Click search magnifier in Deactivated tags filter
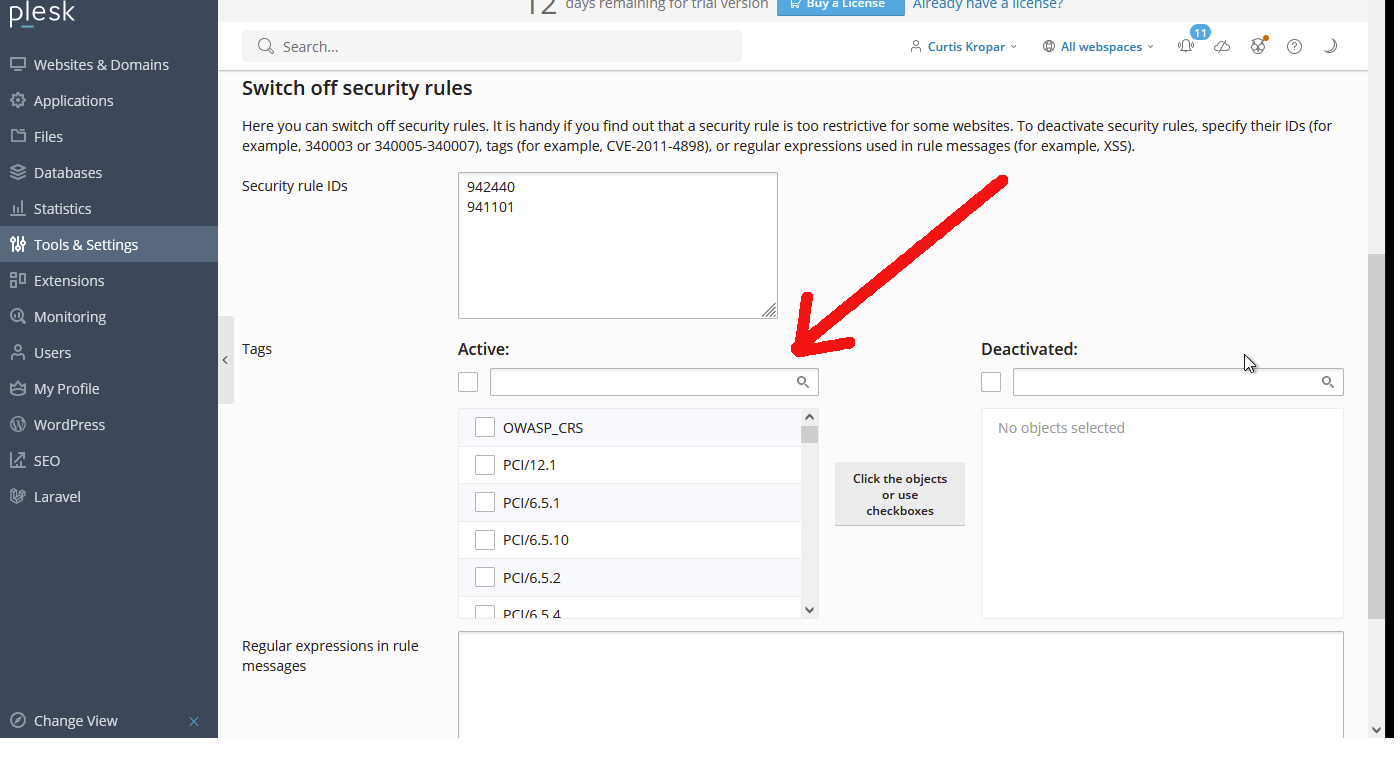The width and height of the screenshot is (1400, 762). (1328, 382)
